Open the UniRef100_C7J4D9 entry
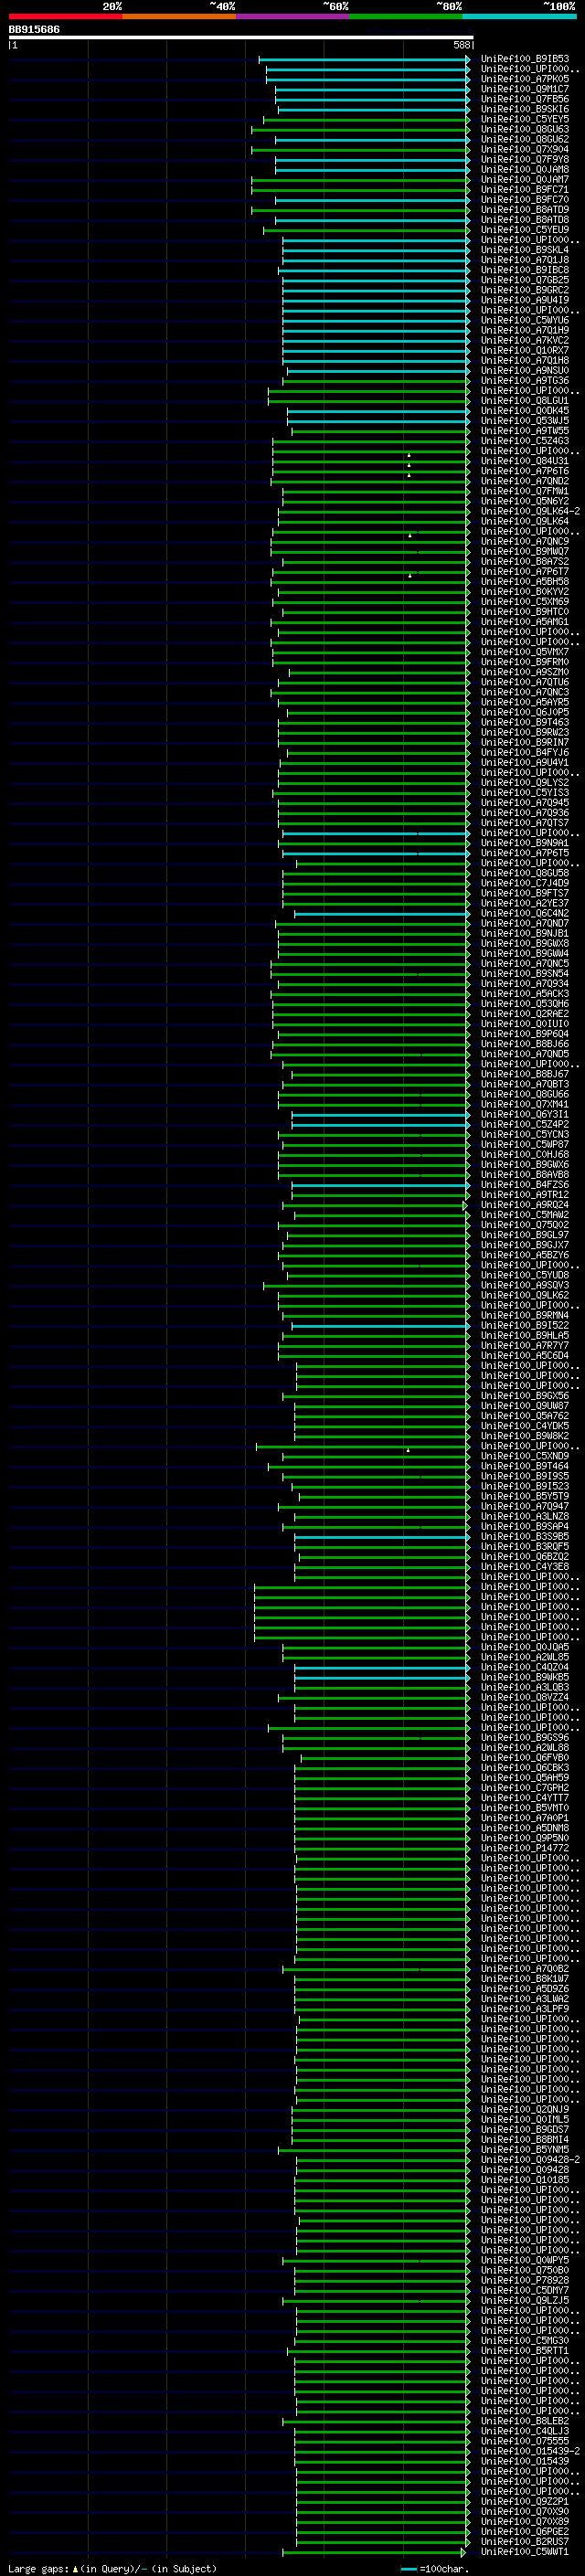585x2576 pixels. point(525,883)
